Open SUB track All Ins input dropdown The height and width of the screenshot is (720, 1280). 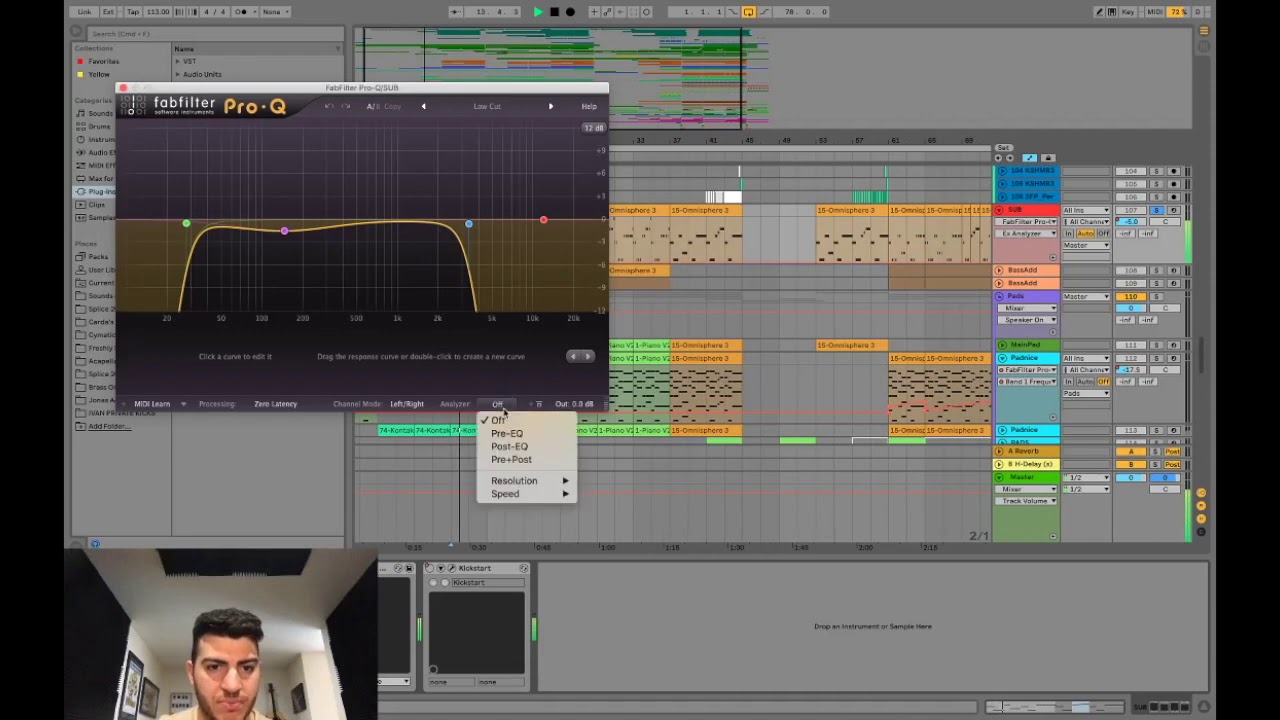[1086, 210]
